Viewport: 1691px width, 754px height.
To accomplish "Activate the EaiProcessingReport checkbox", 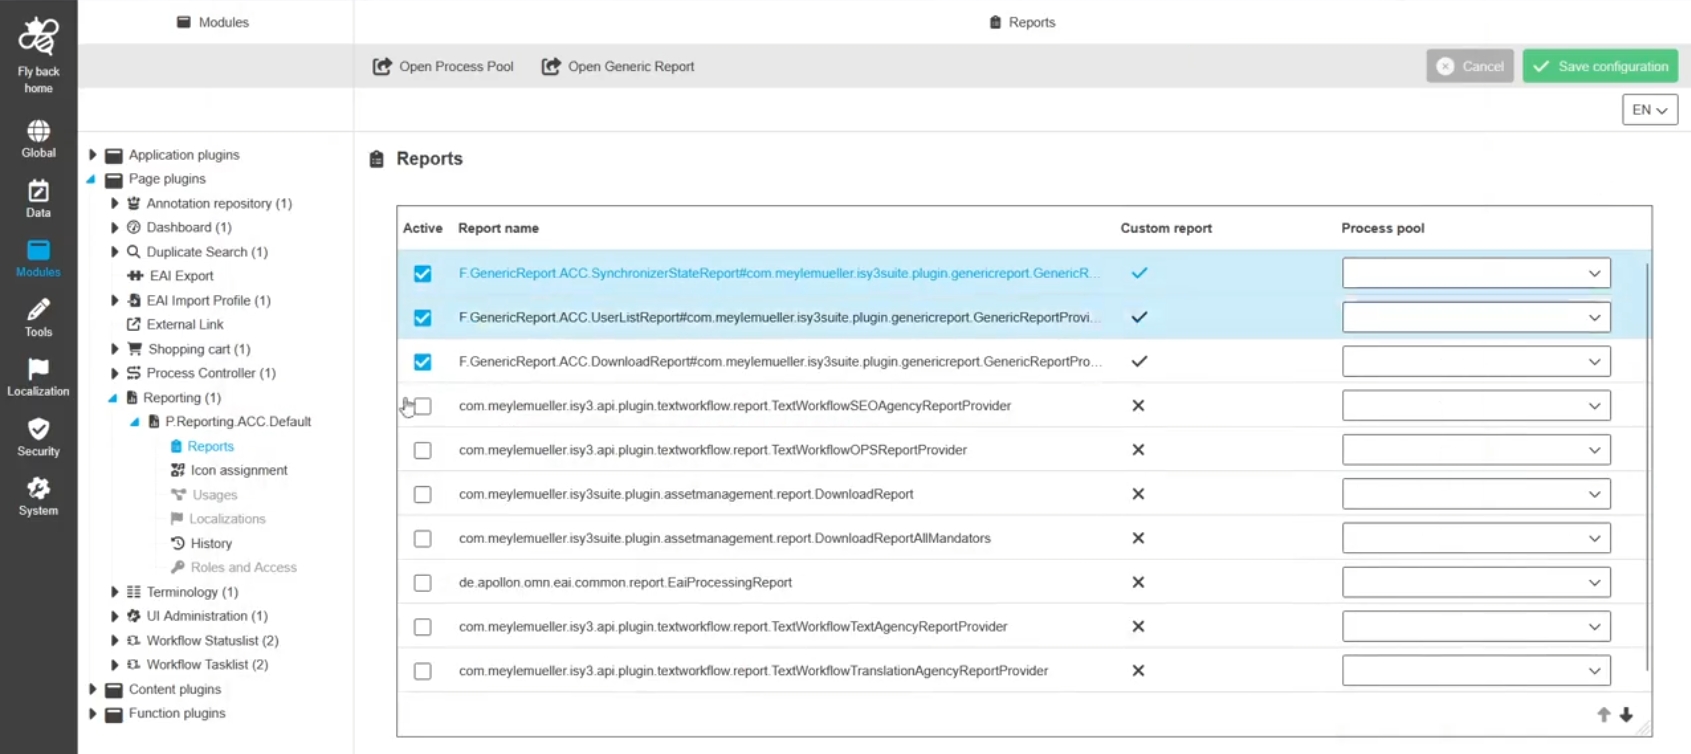I will click(423, 583).
